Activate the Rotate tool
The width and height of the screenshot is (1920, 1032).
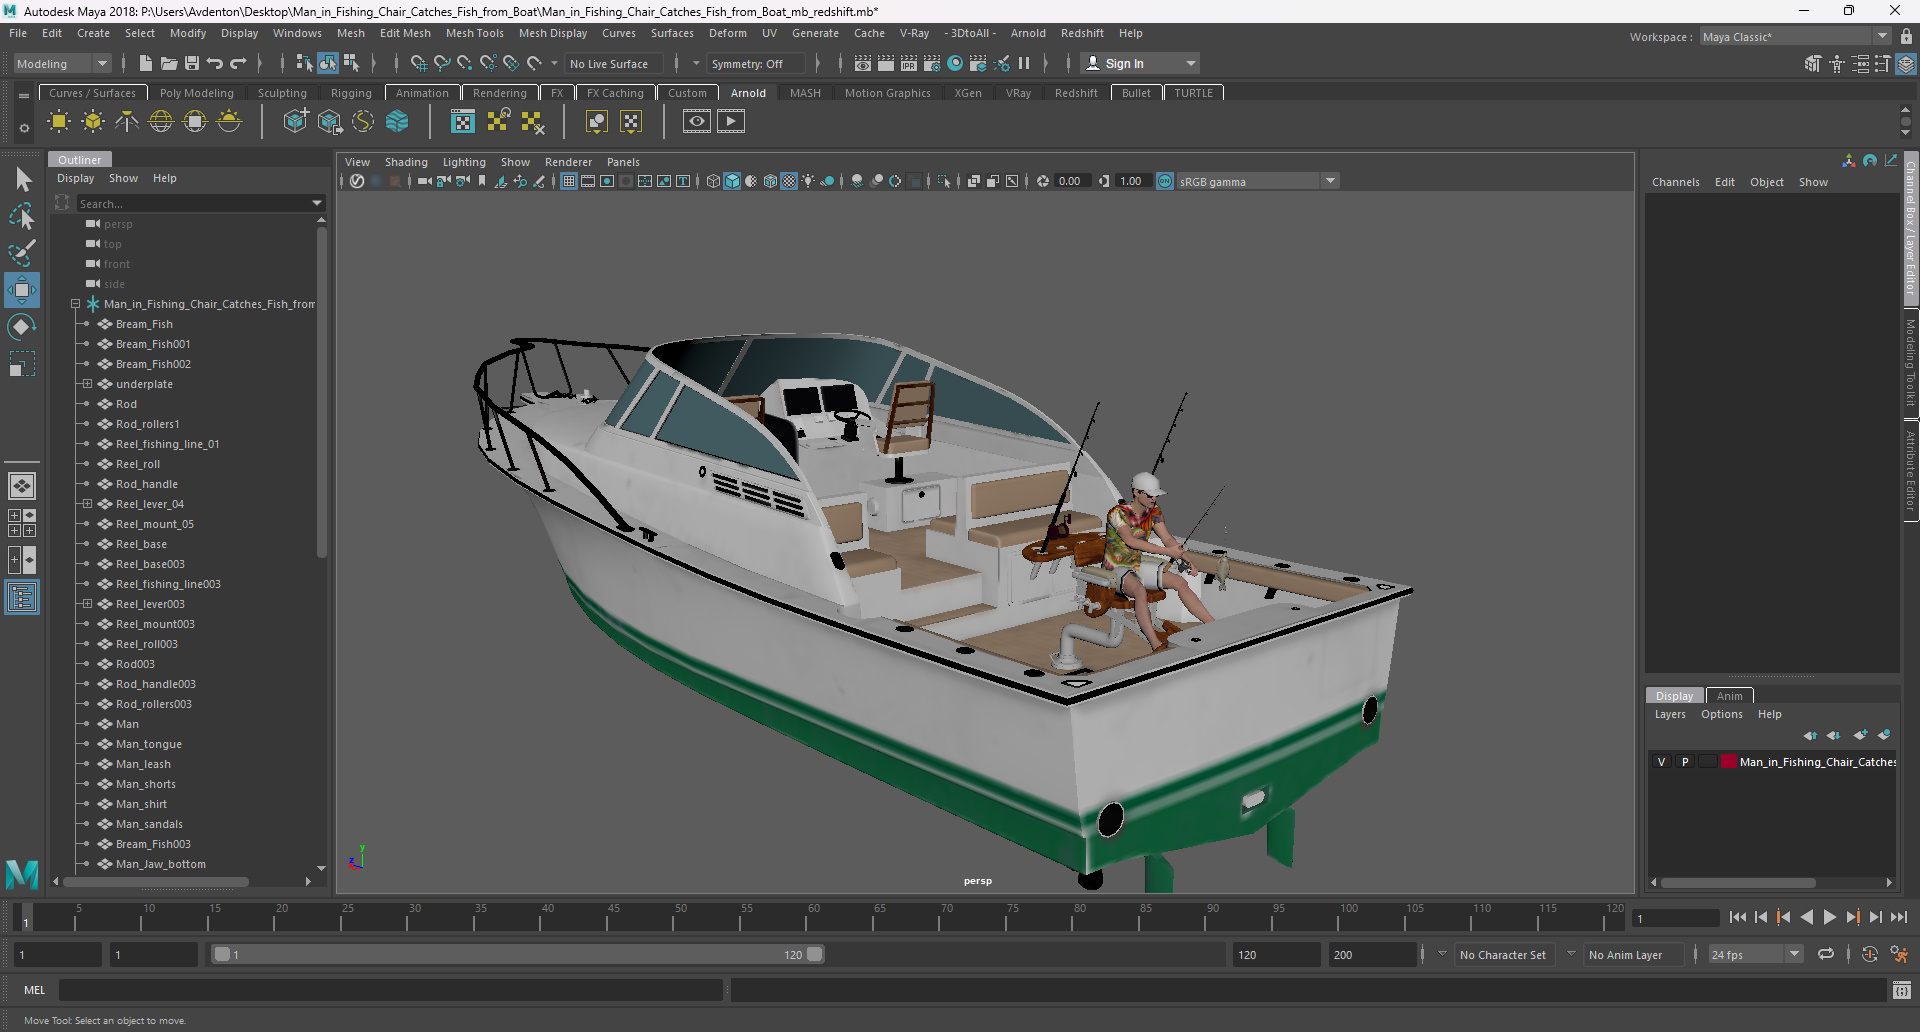pyautogui.click(x=22, y=327)
